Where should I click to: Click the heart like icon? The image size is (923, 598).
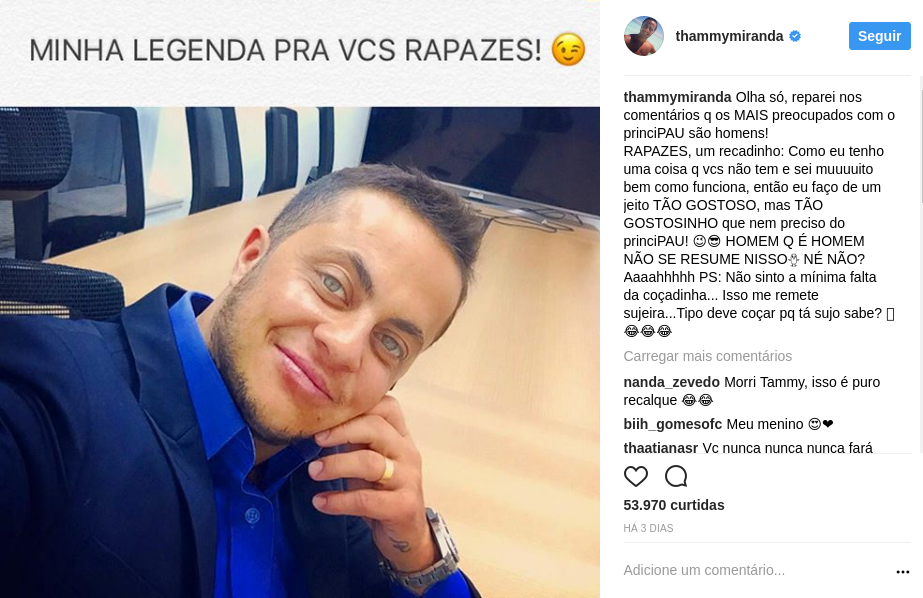pyautogui.click(x=636, y=476)
